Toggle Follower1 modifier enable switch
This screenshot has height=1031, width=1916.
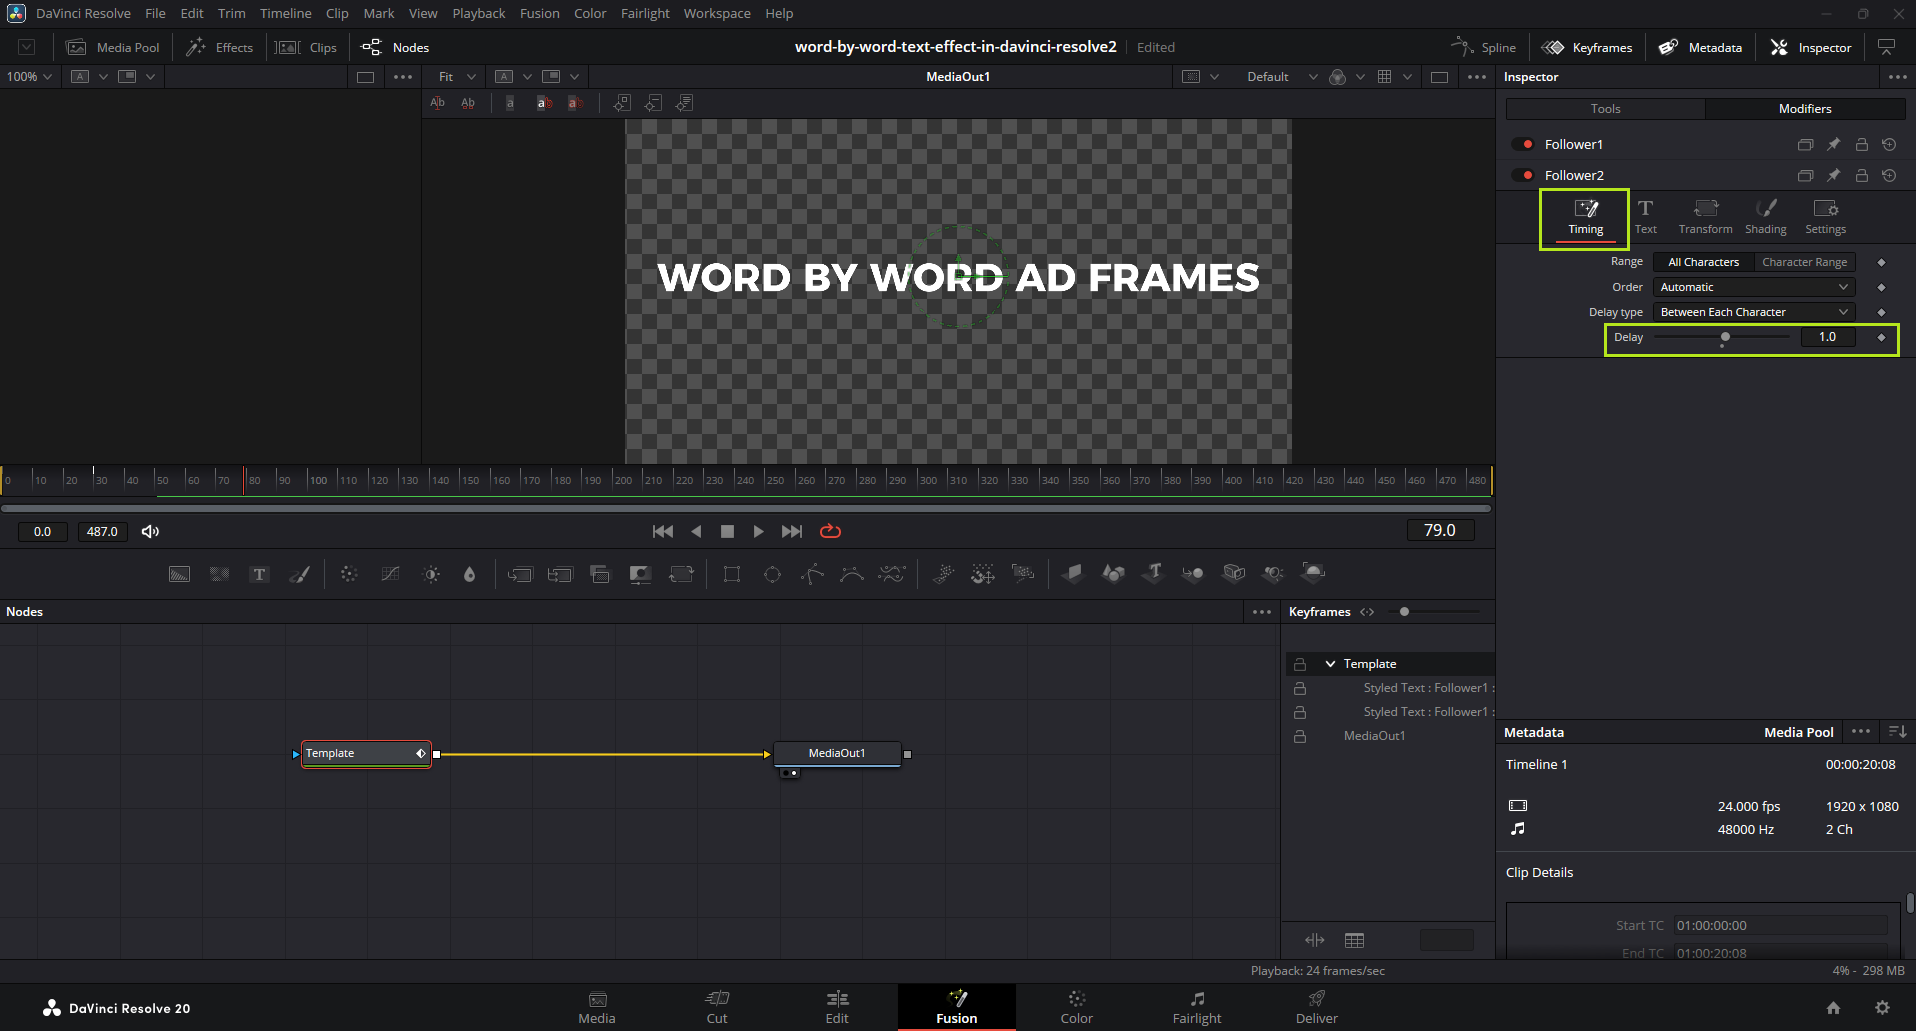click(x=1522, y=145)
